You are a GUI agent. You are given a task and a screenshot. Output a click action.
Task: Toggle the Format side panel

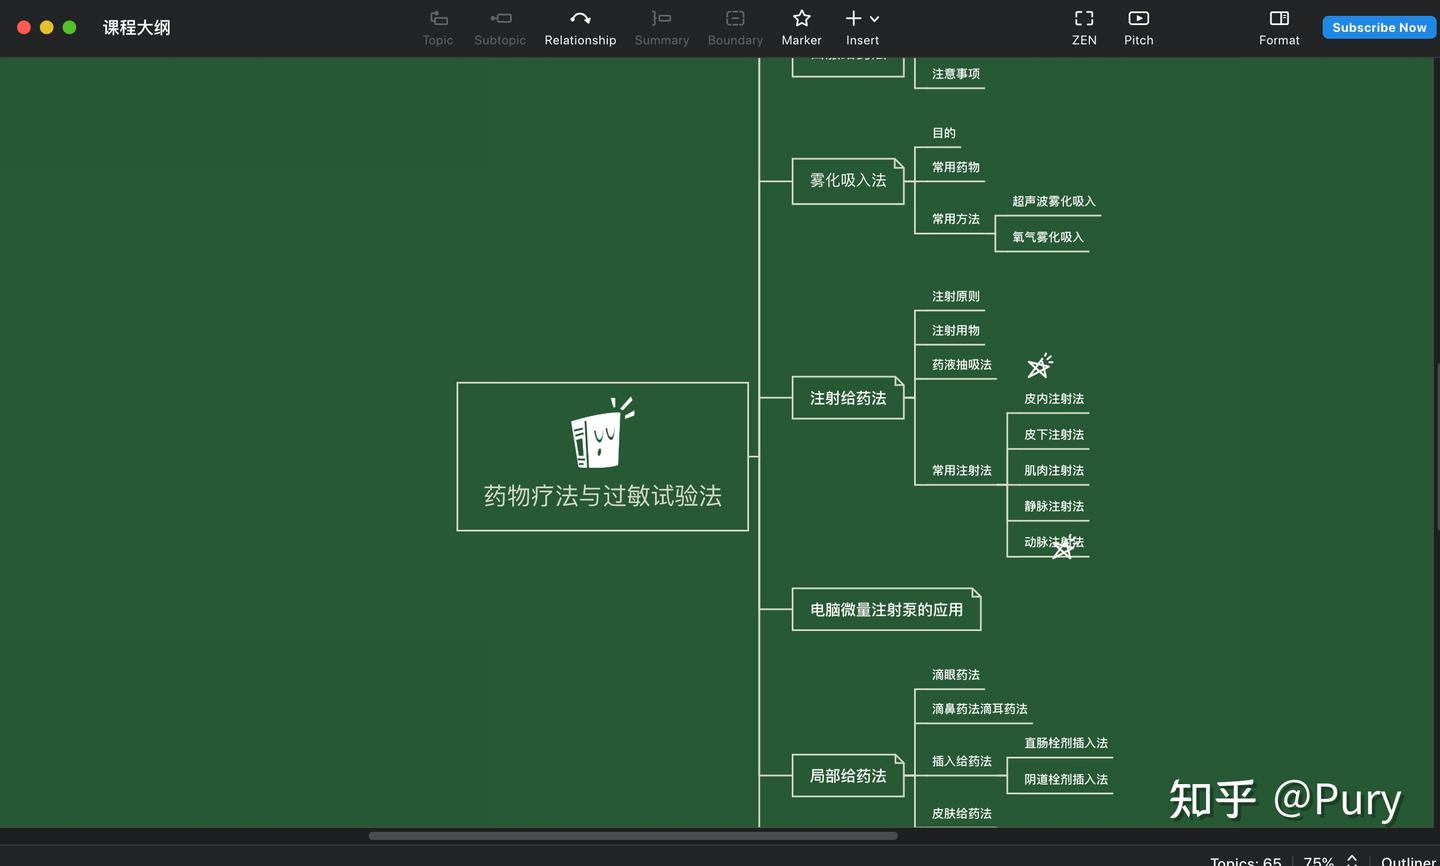(x=1279, y=27)
